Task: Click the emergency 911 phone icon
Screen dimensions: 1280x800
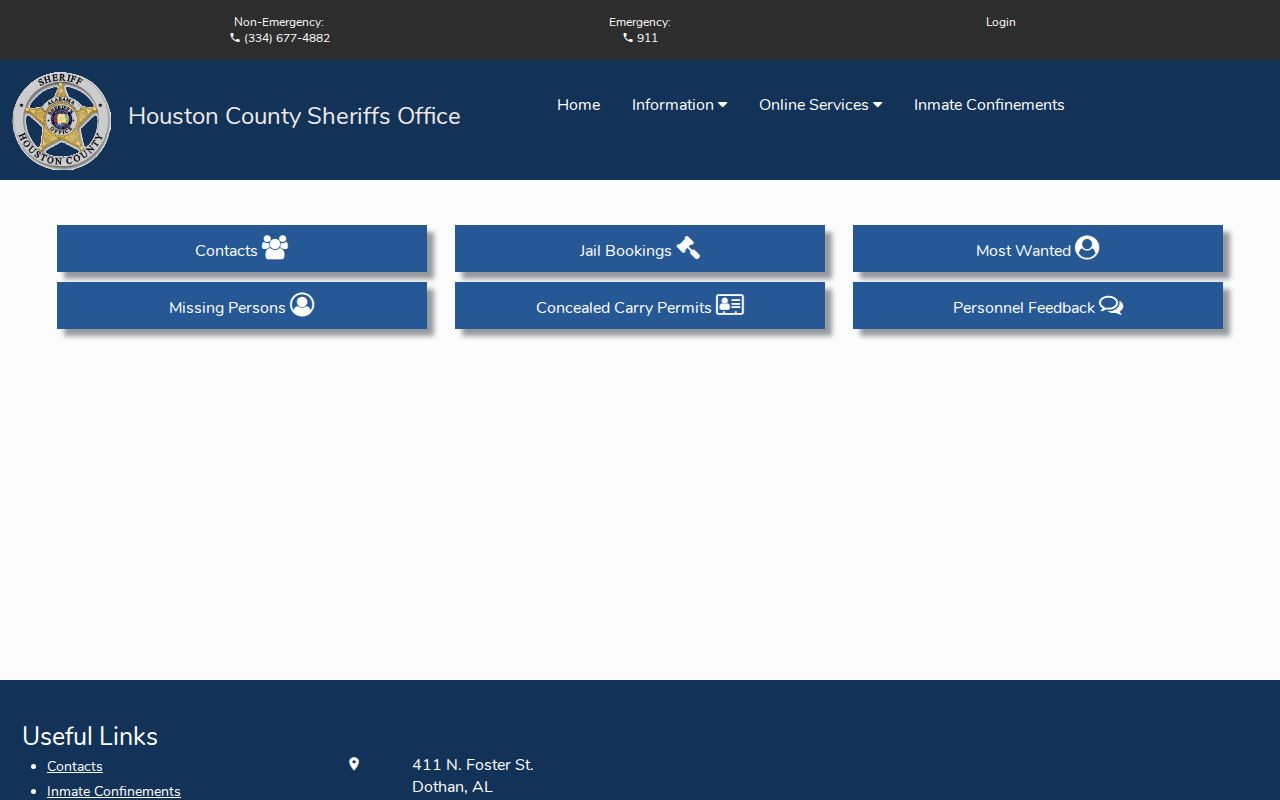Action: [628, 38]
